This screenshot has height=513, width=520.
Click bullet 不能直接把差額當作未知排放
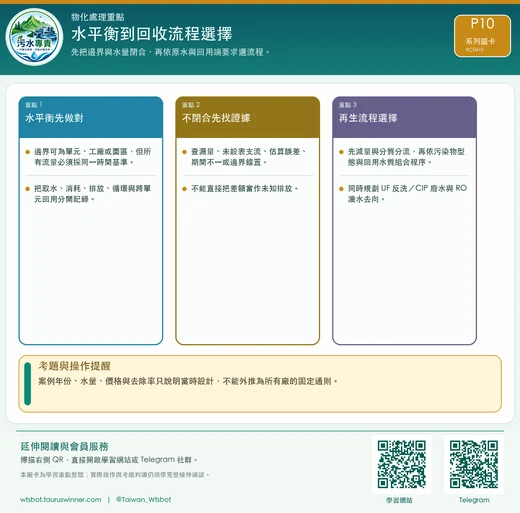(x=244, y=189)
